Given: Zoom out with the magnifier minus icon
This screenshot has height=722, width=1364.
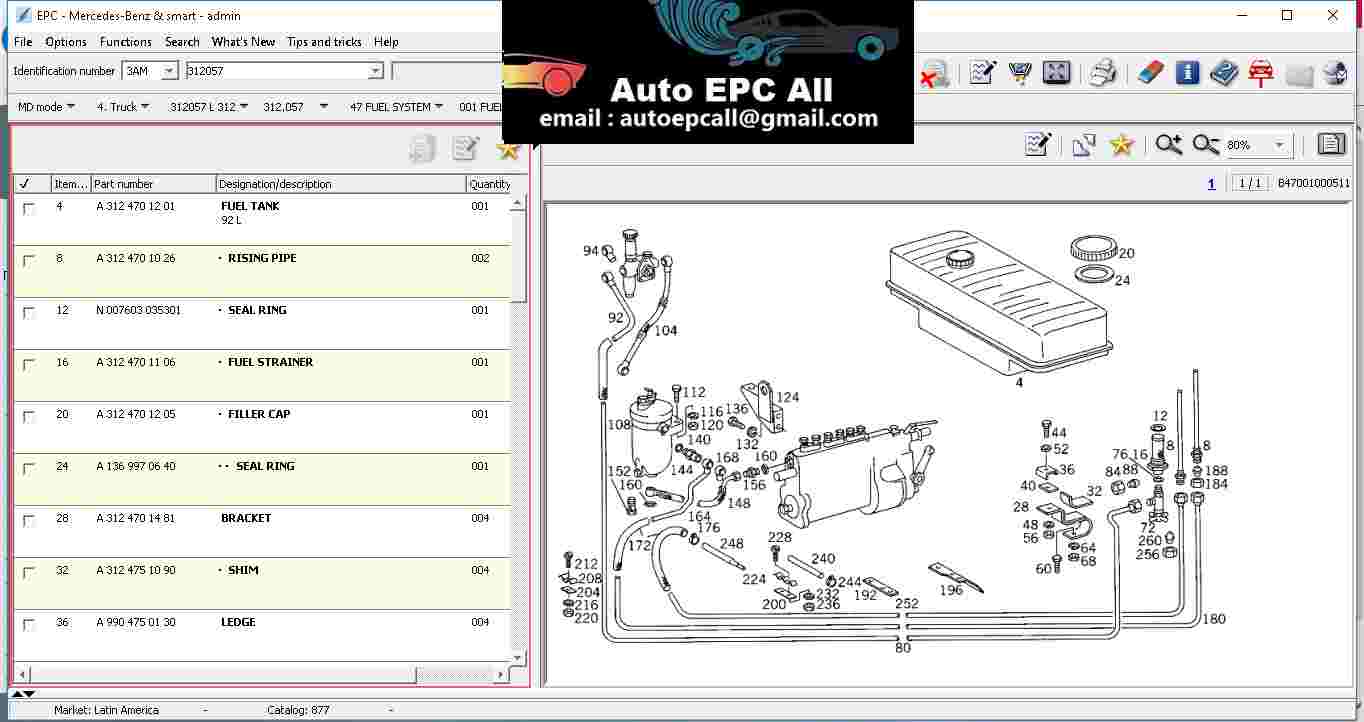Looking at the screenshot, I should [1205, 144].
